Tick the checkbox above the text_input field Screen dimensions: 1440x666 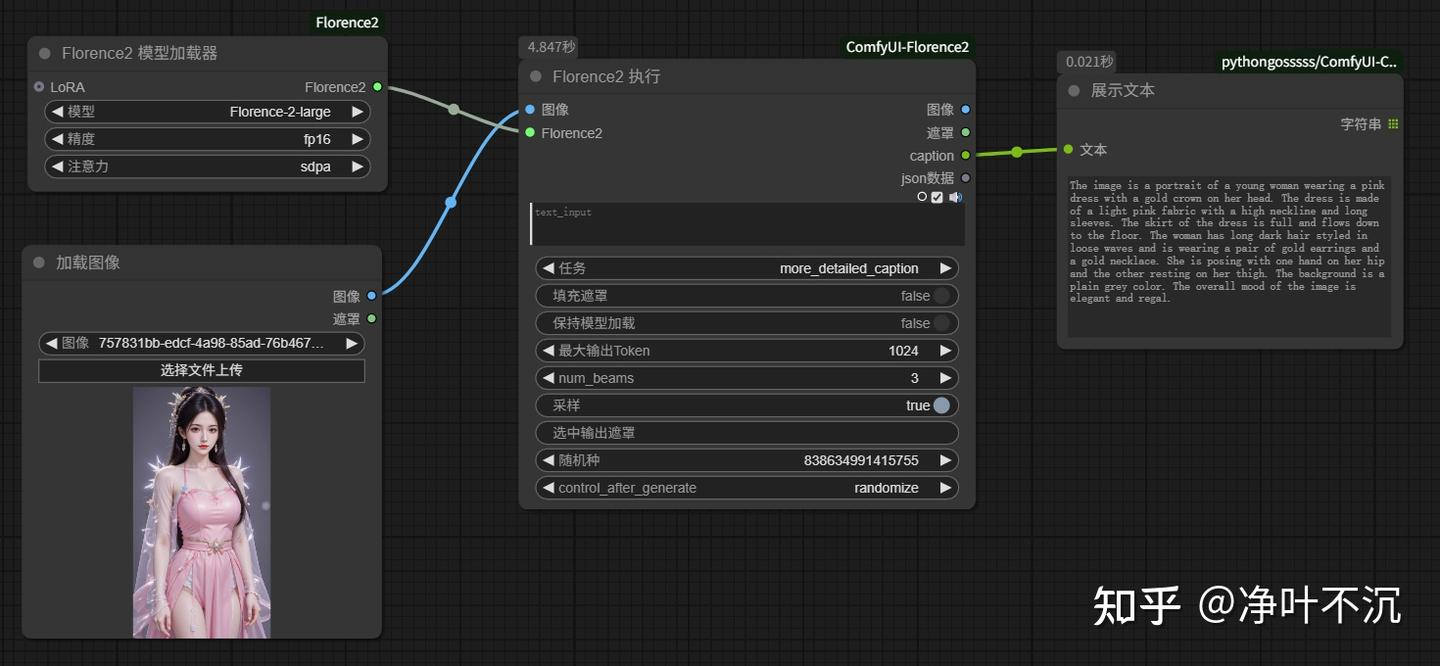(937, 197)
